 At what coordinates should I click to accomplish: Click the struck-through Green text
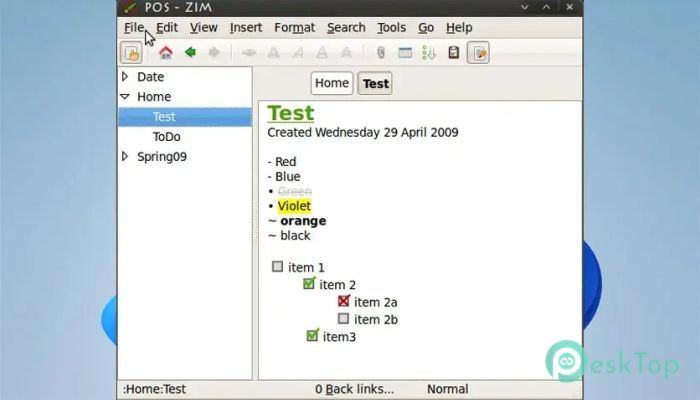coord(295,192)
